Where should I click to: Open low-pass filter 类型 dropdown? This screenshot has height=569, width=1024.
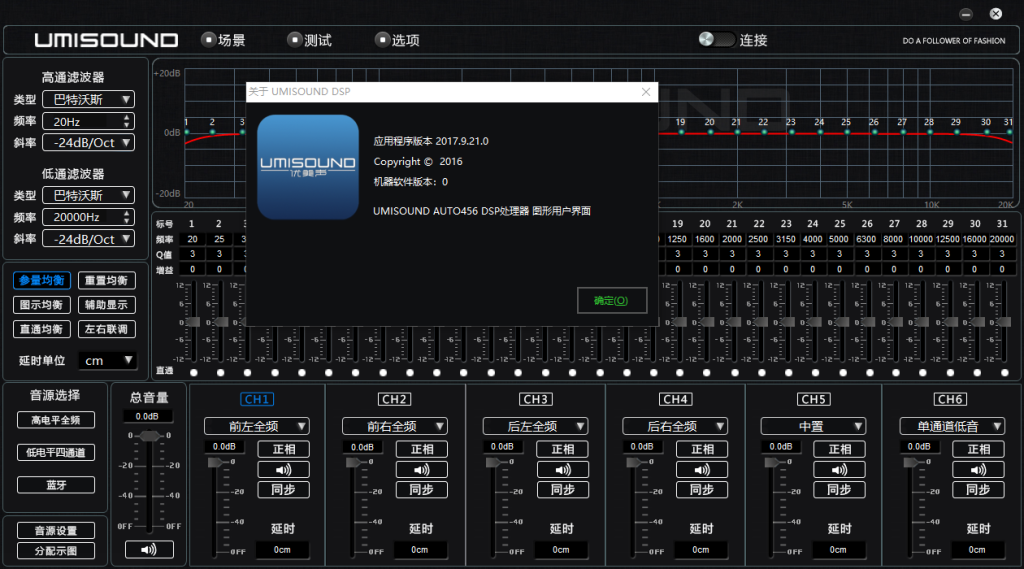88,195
